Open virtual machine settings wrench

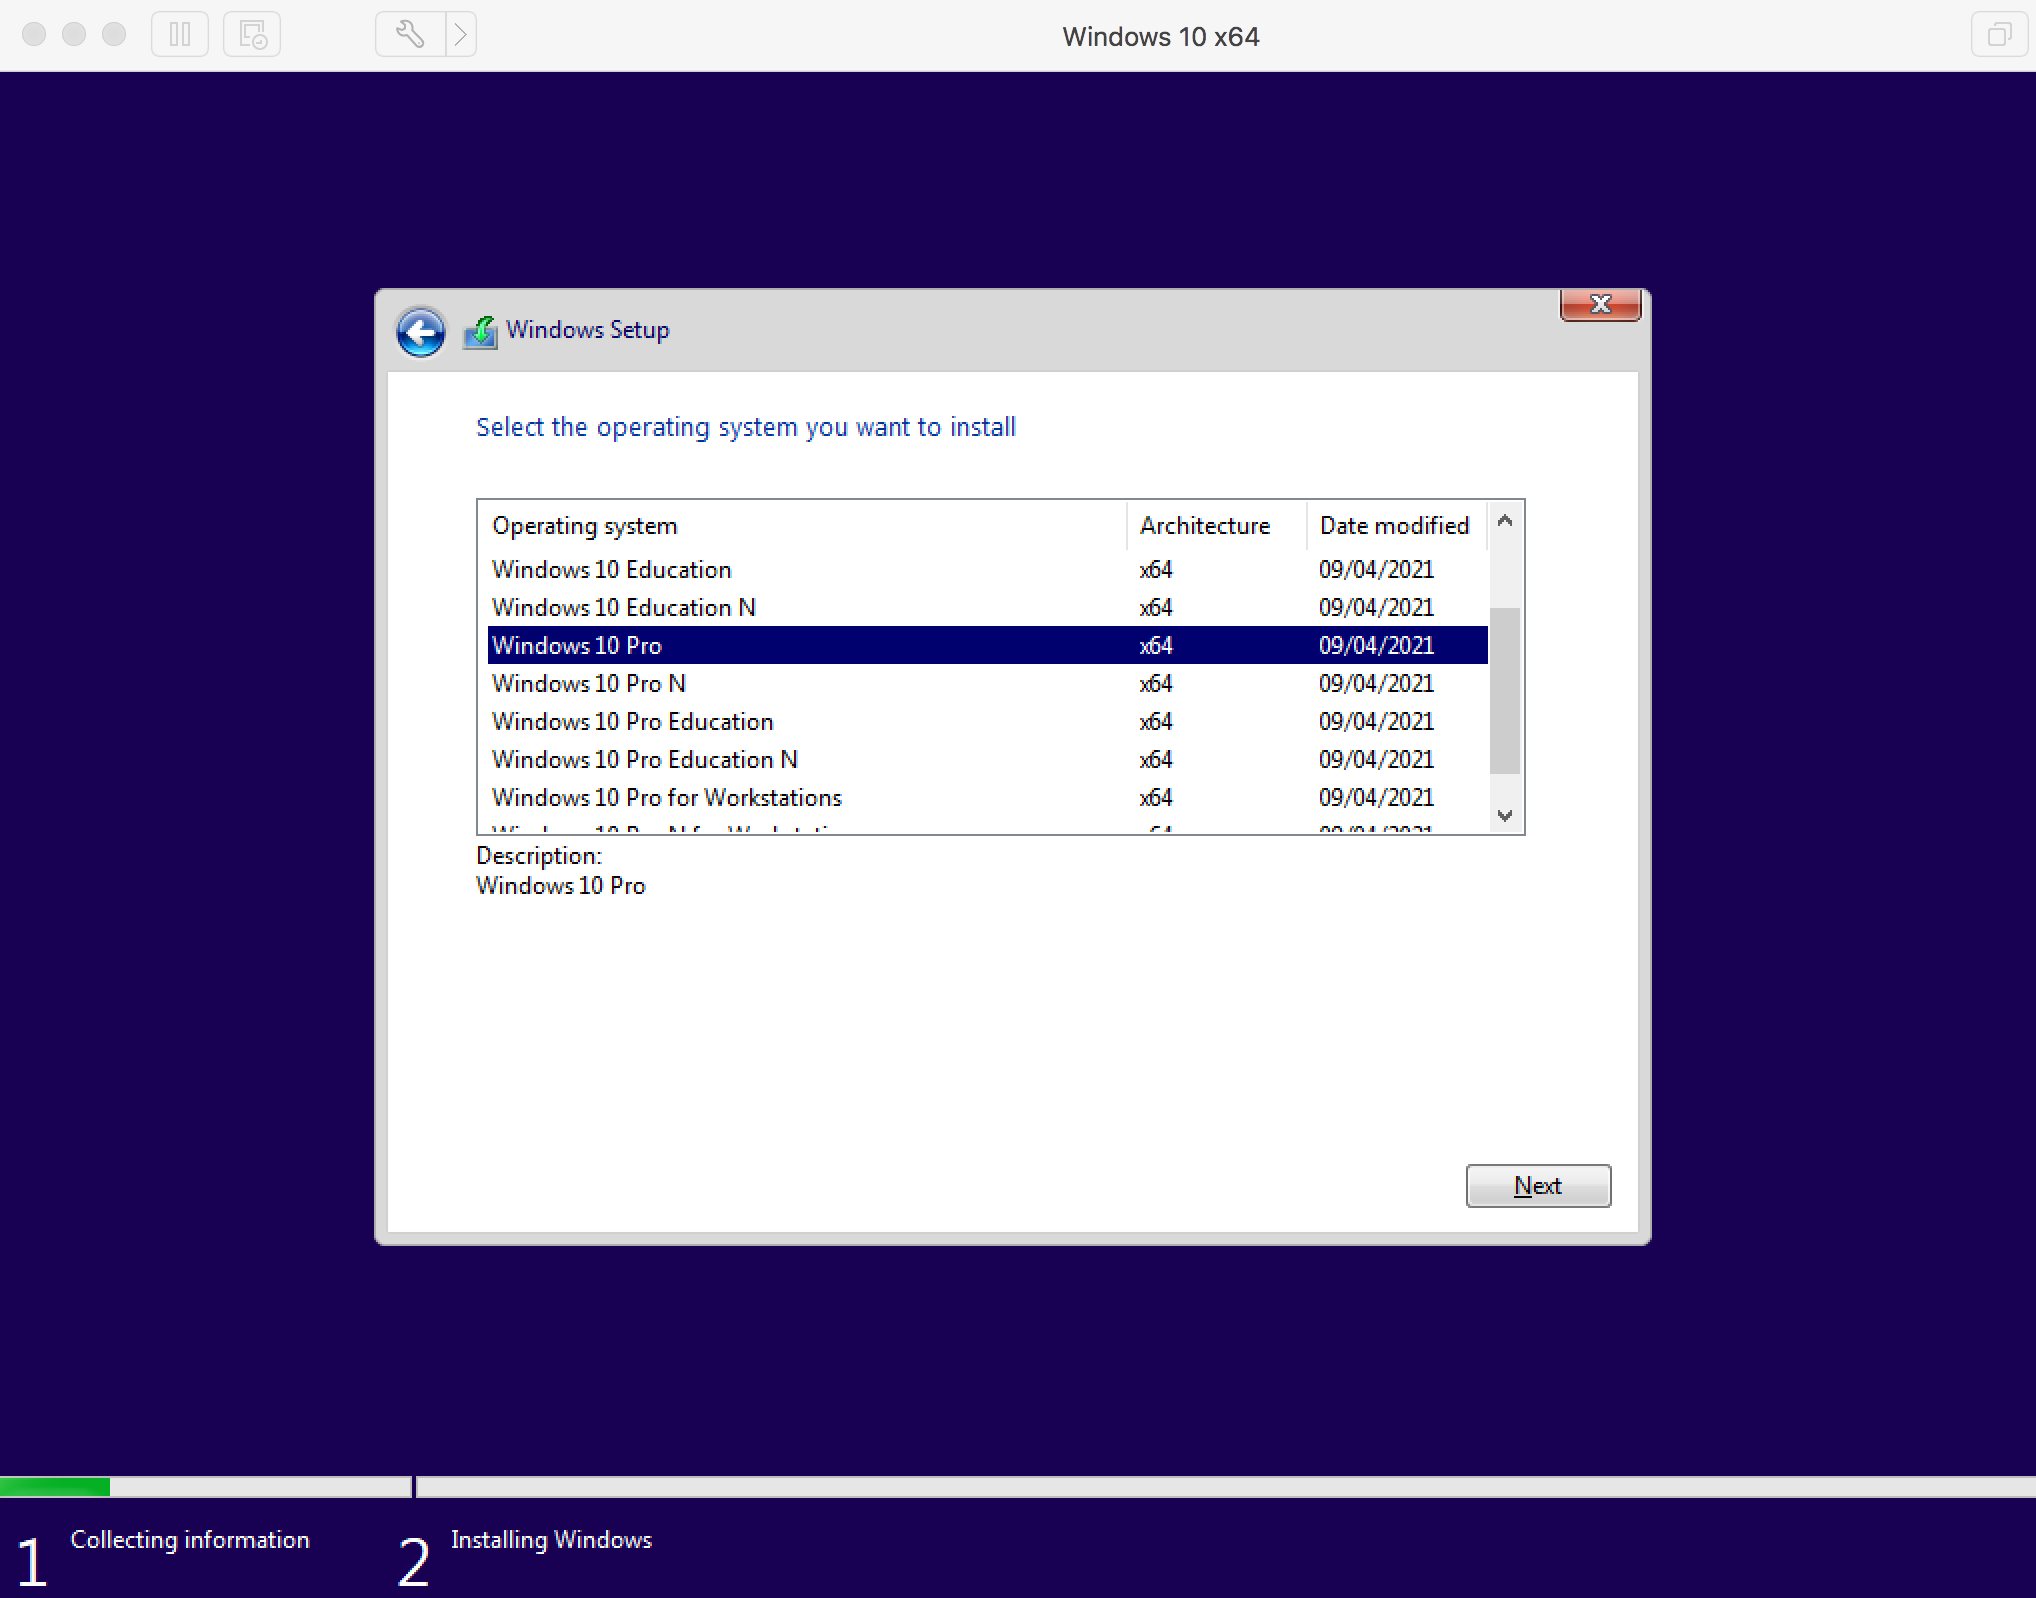(410, 35)
